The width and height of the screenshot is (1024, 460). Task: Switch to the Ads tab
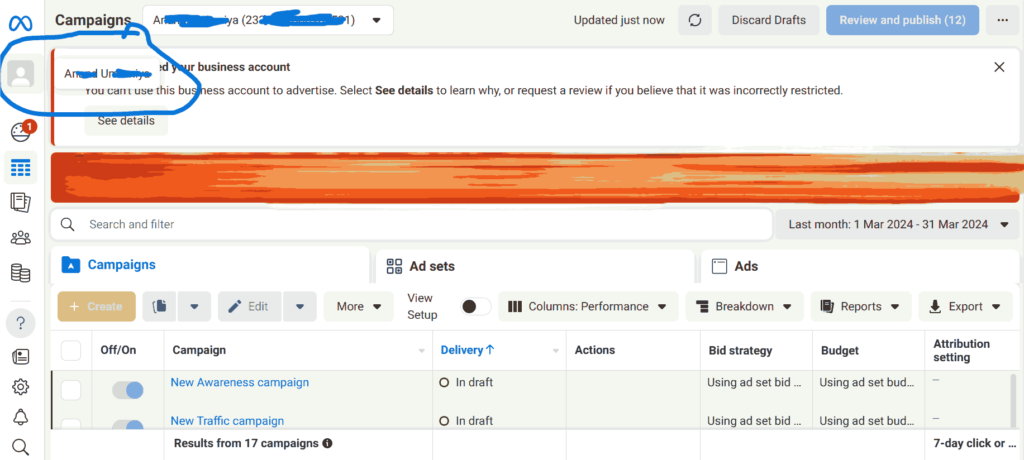[746, 266]
